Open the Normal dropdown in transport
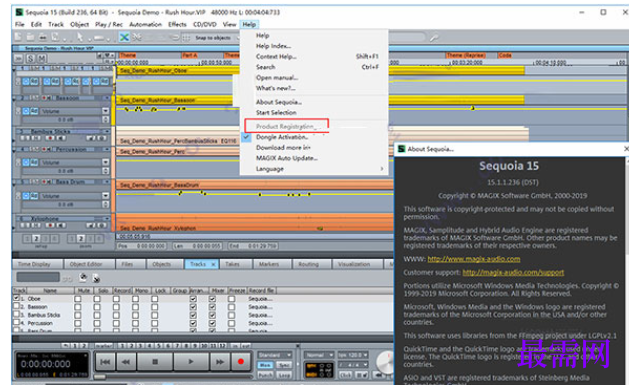Viewport: 629px width, 385px height. click(319, 355)
